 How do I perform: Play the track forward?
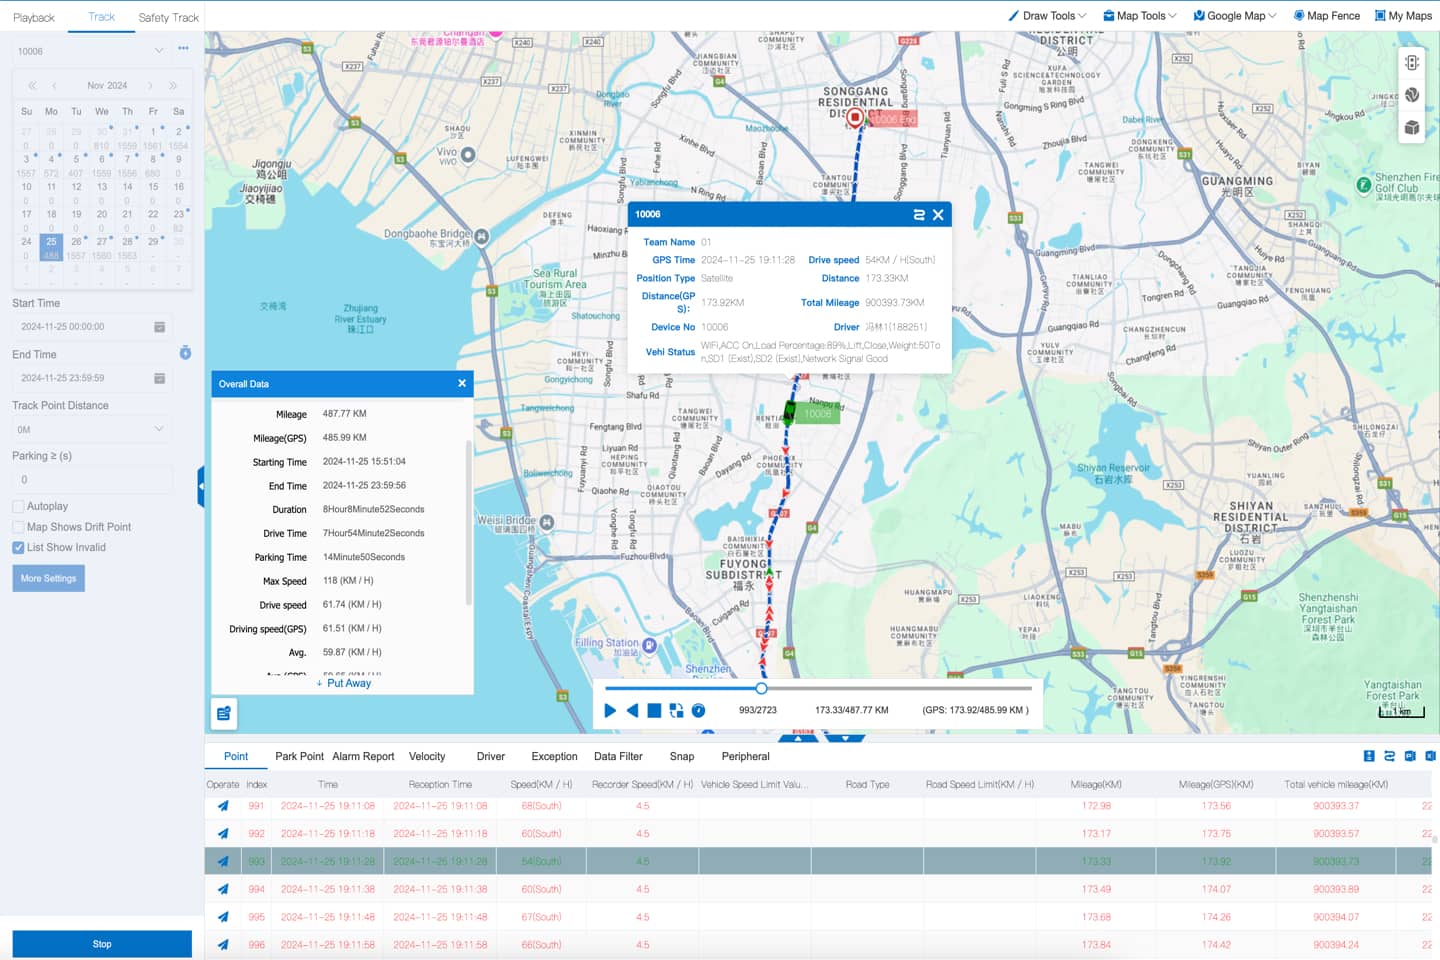610,710
